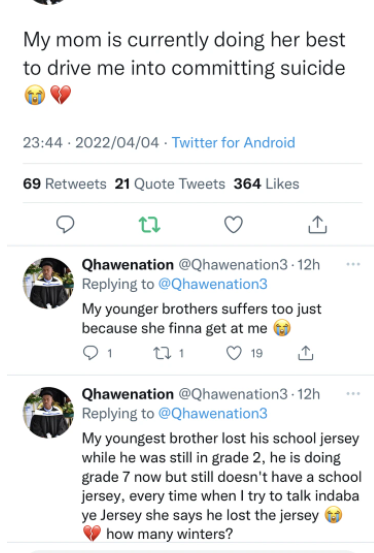This screenshot has height=553, width=374.
Task: Open the Twitter for Android link
Action: pos(233,143)
